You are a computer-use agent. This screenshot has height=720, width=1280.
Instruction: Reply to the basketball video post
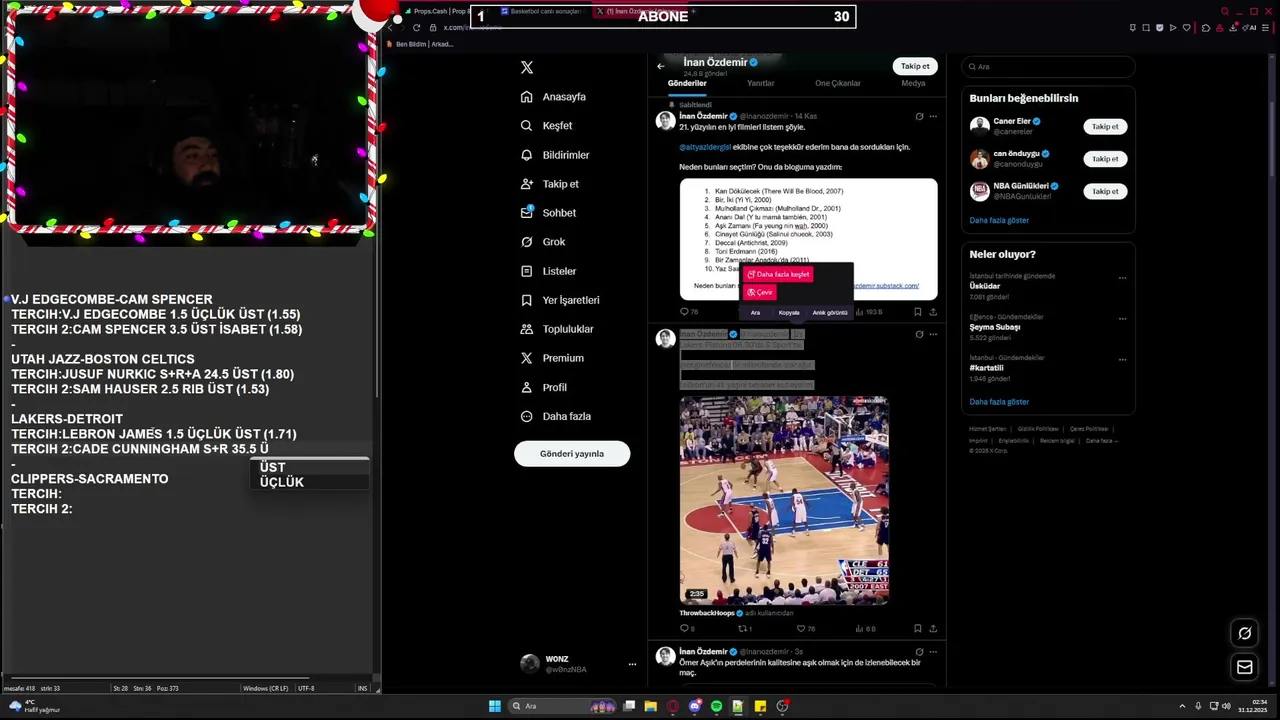tap(684, 629)
